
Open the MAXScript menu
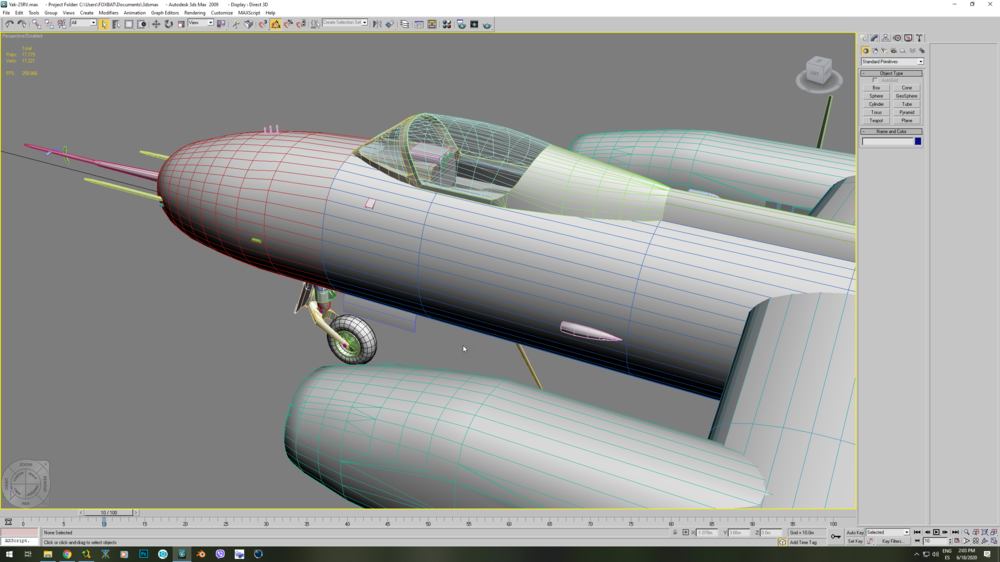pyautogui.click(x=249, y=13)
